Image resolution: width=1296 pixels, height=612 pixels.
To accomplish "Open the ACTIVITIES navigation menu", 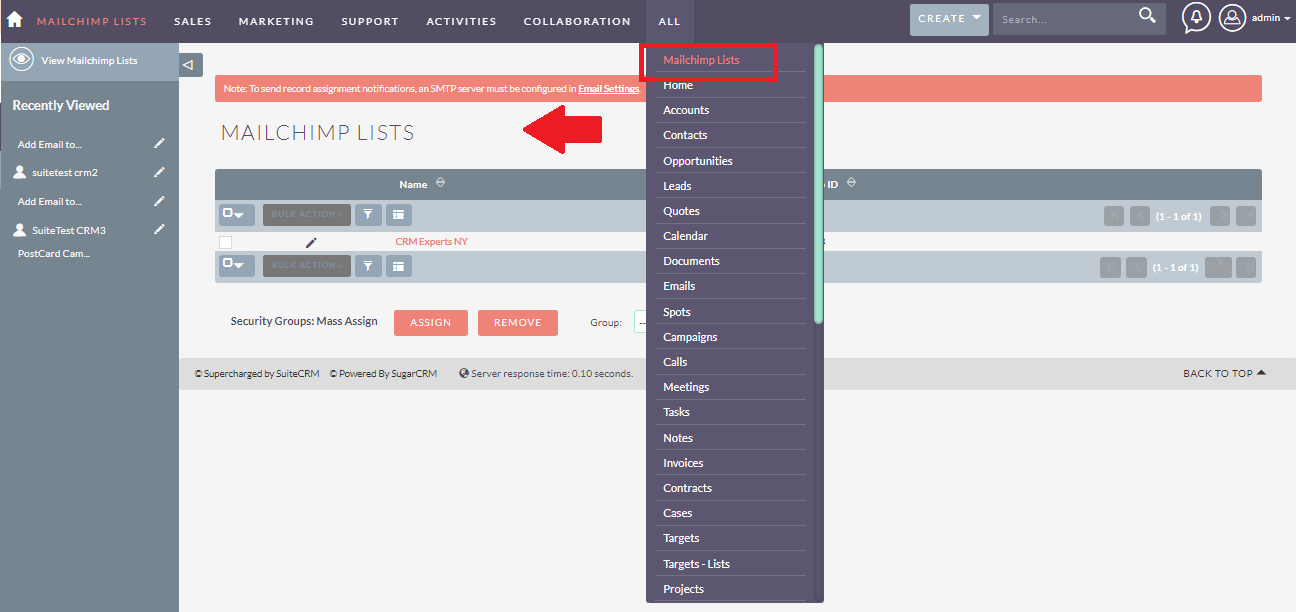I will pyautogui.click(x=461, y=21).
